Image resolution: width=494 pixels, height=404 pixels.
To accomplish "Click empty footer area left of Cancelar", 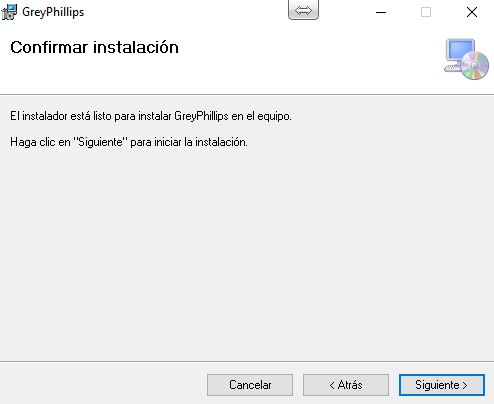I will 100,385.
